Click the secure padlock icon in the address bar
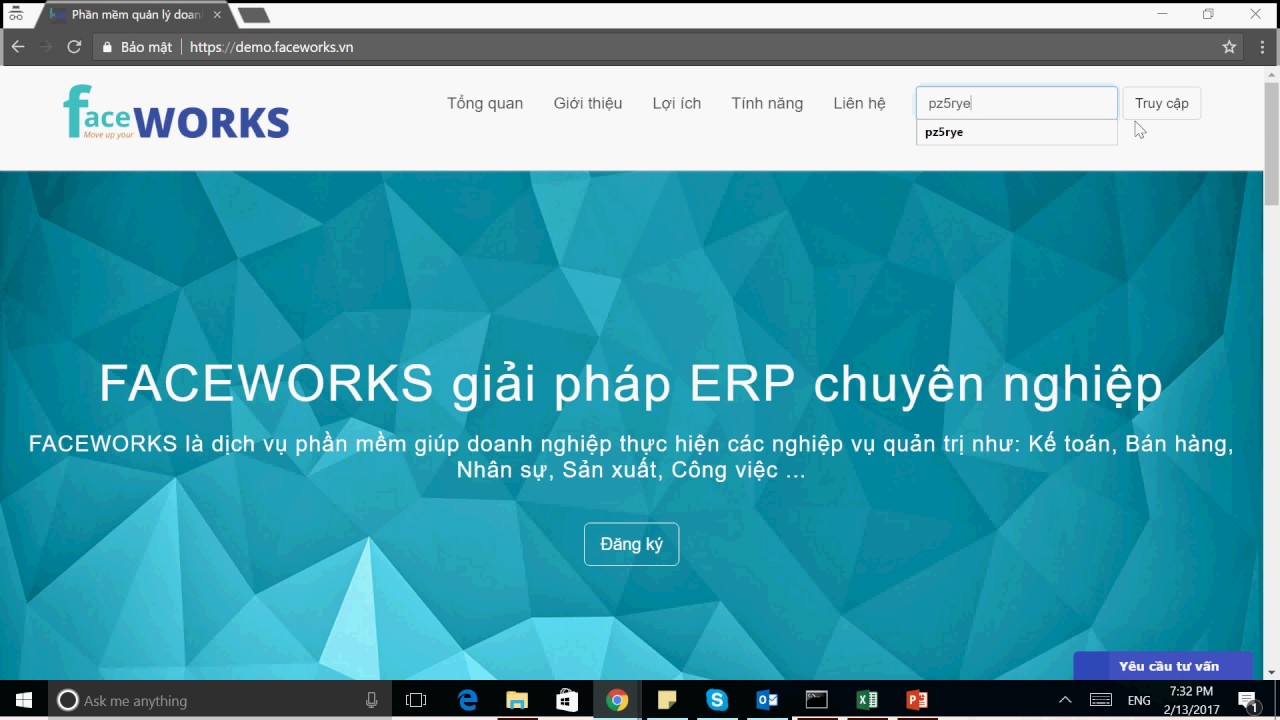 click(107, 47)
